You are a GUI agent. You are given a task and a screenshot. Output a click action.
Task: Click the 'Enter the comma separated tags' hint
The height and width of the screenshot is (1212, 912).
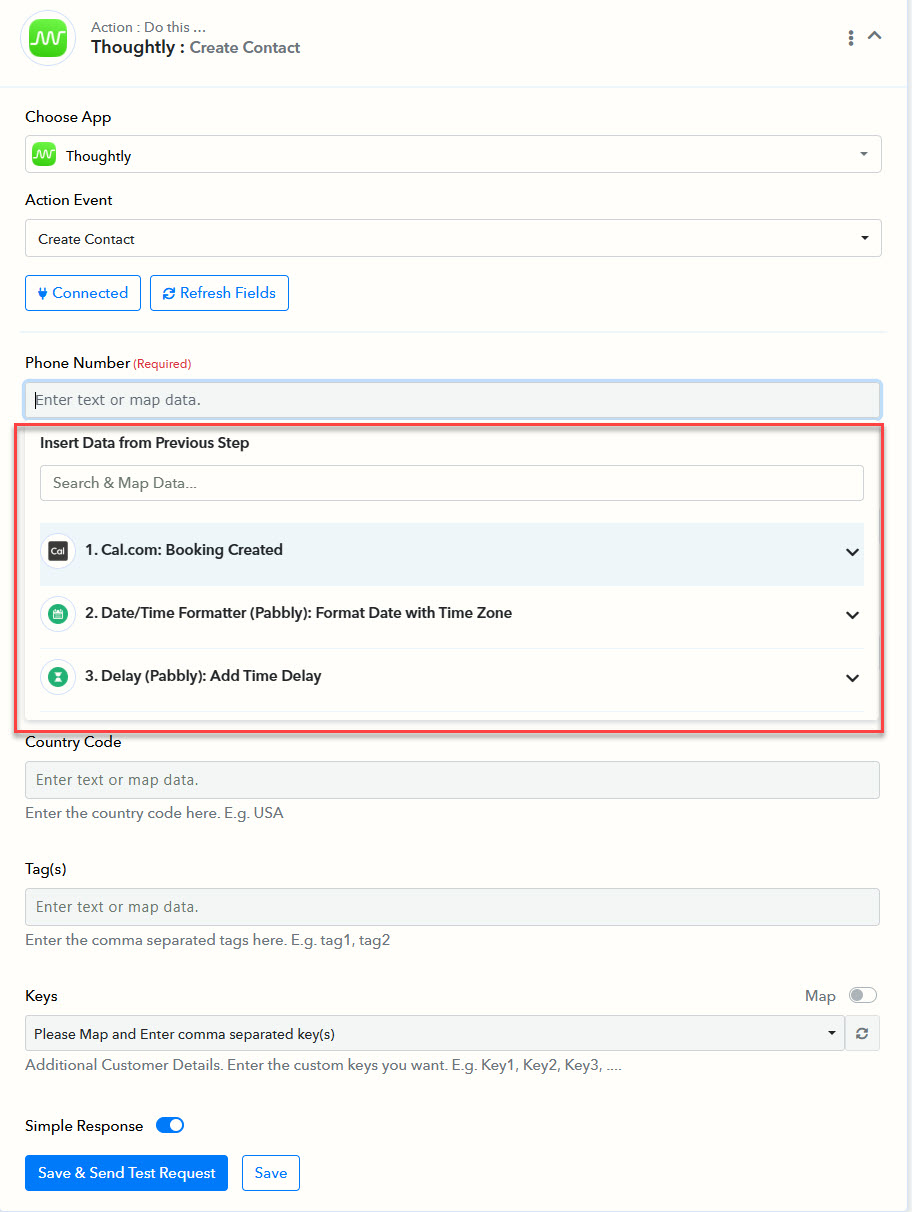point(207,940)
